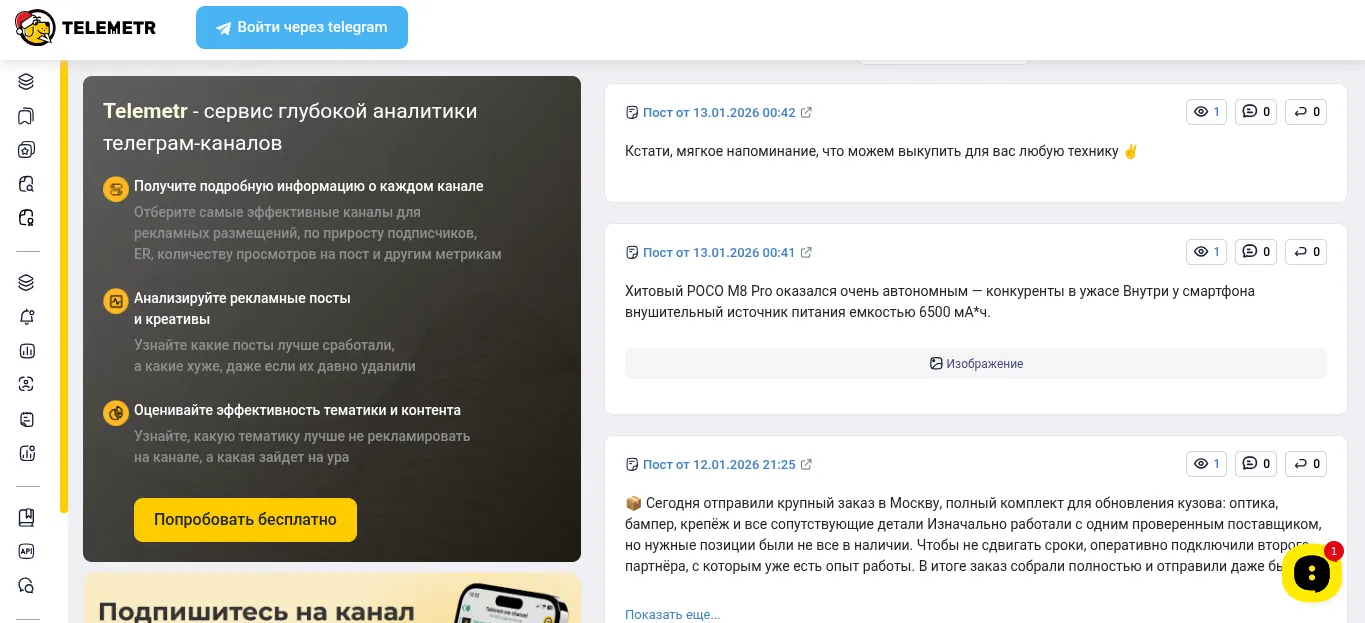Click comments counter on the 21:25 post

tap(1256, 464)
